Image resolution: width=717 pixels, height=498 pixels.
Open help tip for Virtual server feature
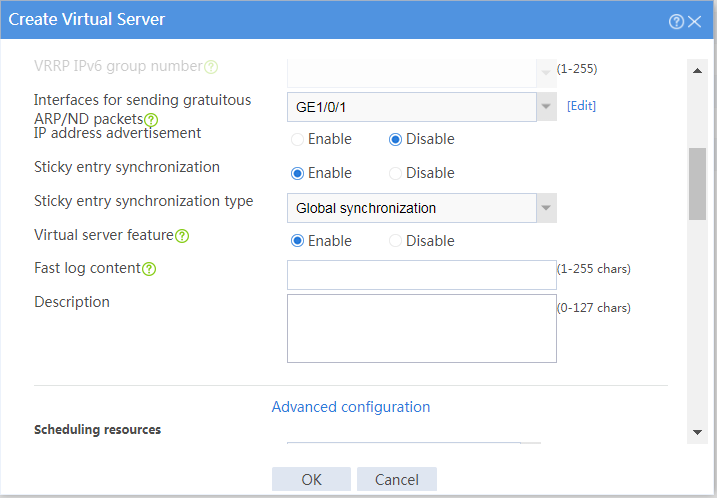pos(182,236)
